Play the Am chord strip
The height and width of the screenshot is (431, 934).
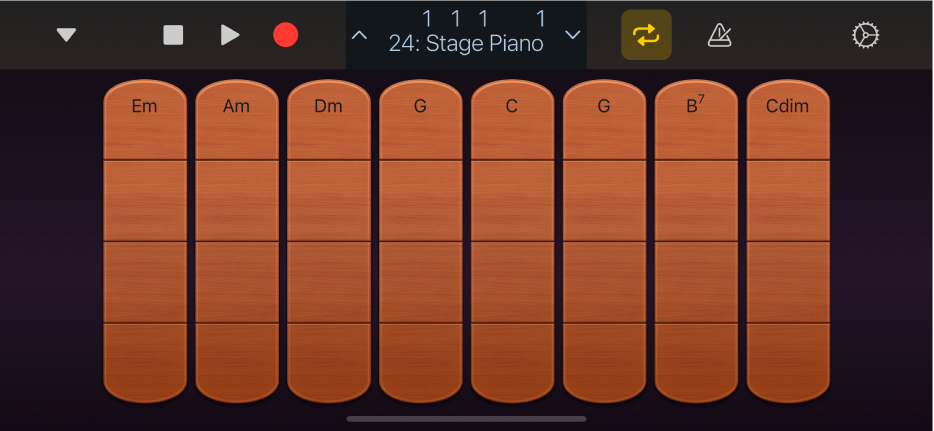pyautogui.click(x=237, y=120)
